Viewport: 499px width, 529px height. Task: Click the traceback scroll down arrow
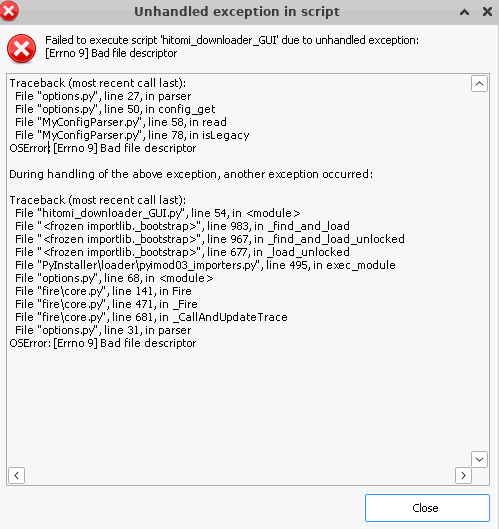tap(479, 459)
